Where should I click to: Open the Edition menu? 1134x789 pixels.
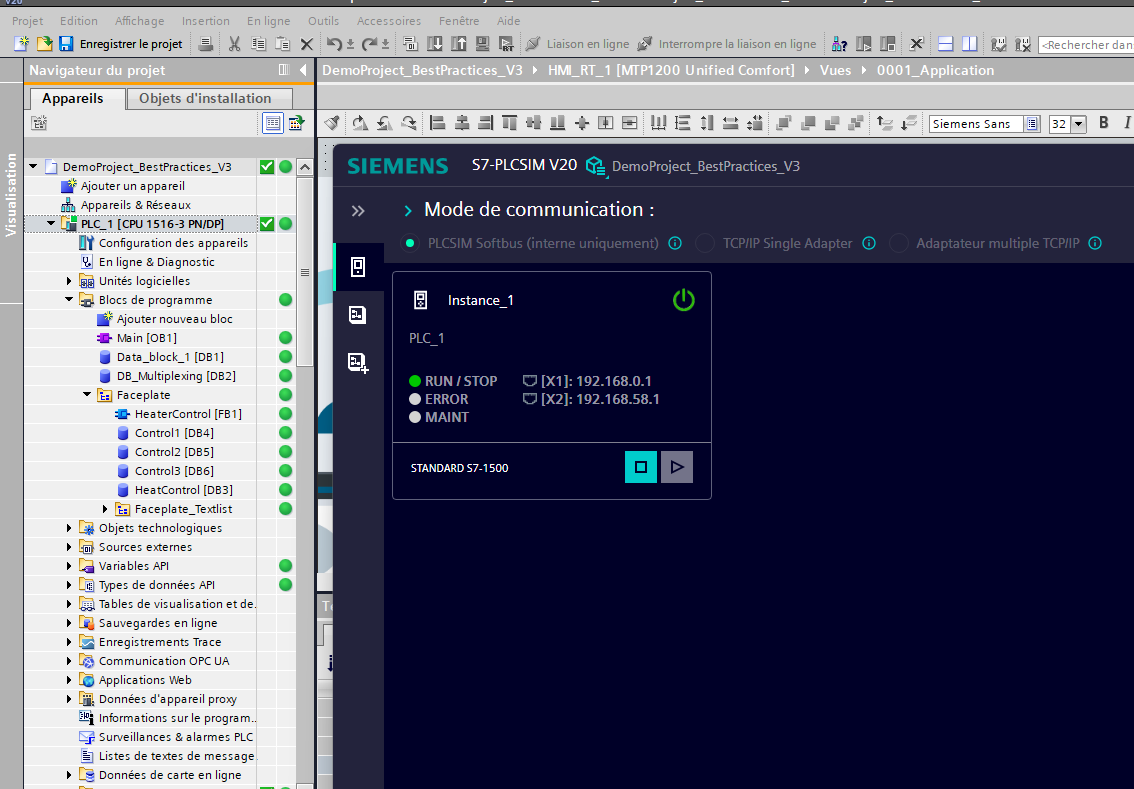79,21
